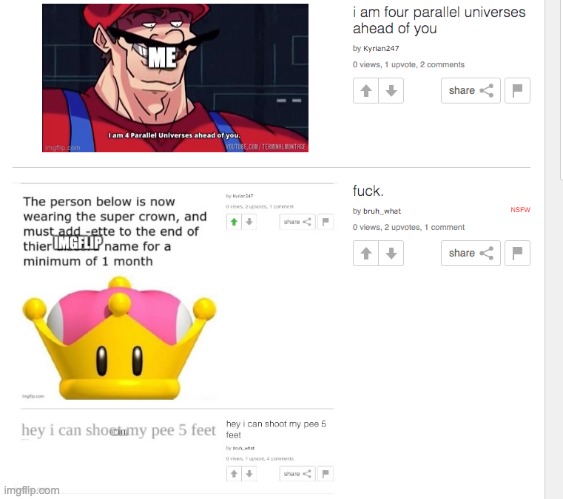Open the 'i am four parallel universes' title

(x=439, y=20)
